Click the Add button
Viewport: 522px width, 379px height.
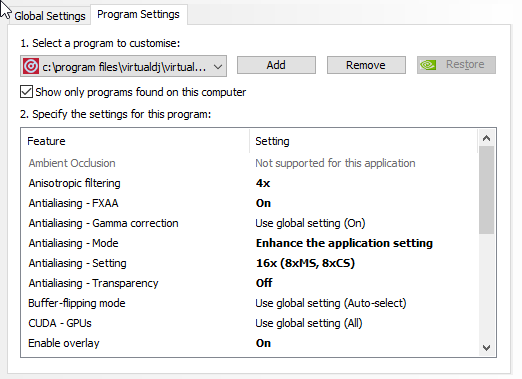276,65
